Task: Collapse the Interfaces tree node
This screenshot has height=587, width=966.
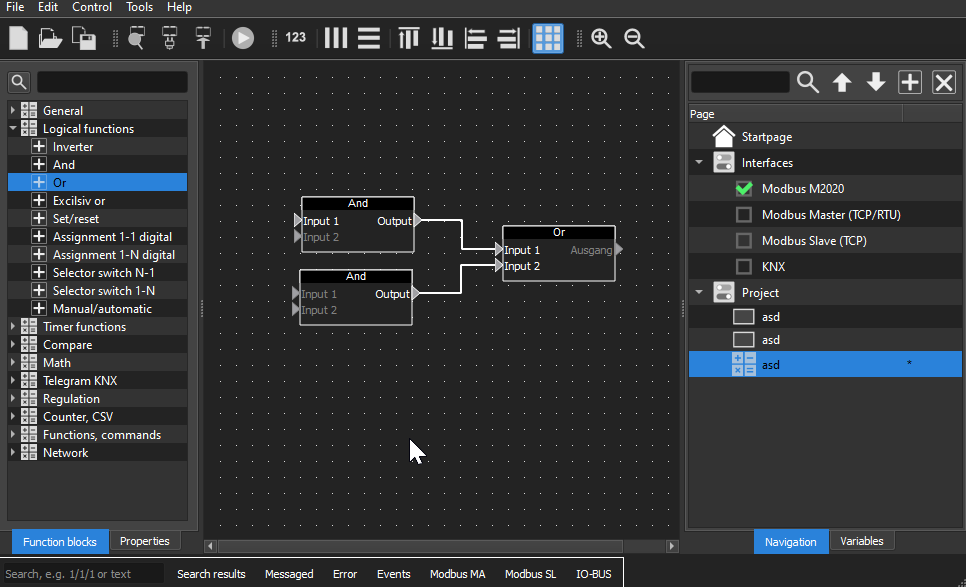Action: point(699,162)
